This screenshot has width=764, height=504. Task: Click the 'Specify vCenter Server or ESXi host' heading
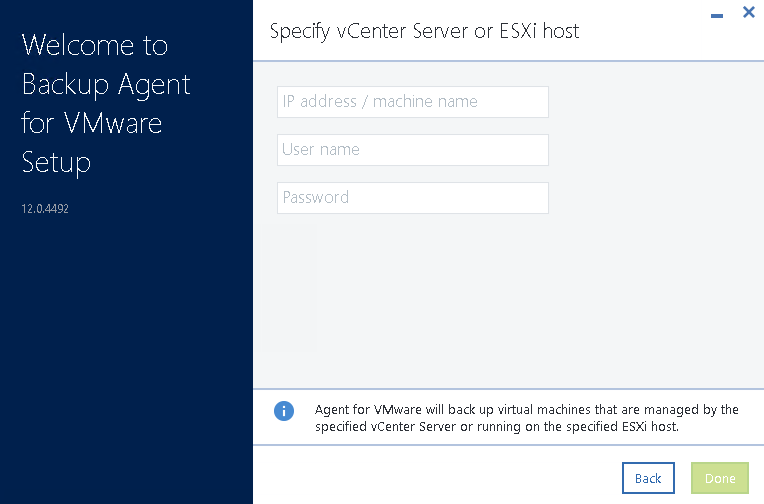pyautogui.click(x=424, y=32)
